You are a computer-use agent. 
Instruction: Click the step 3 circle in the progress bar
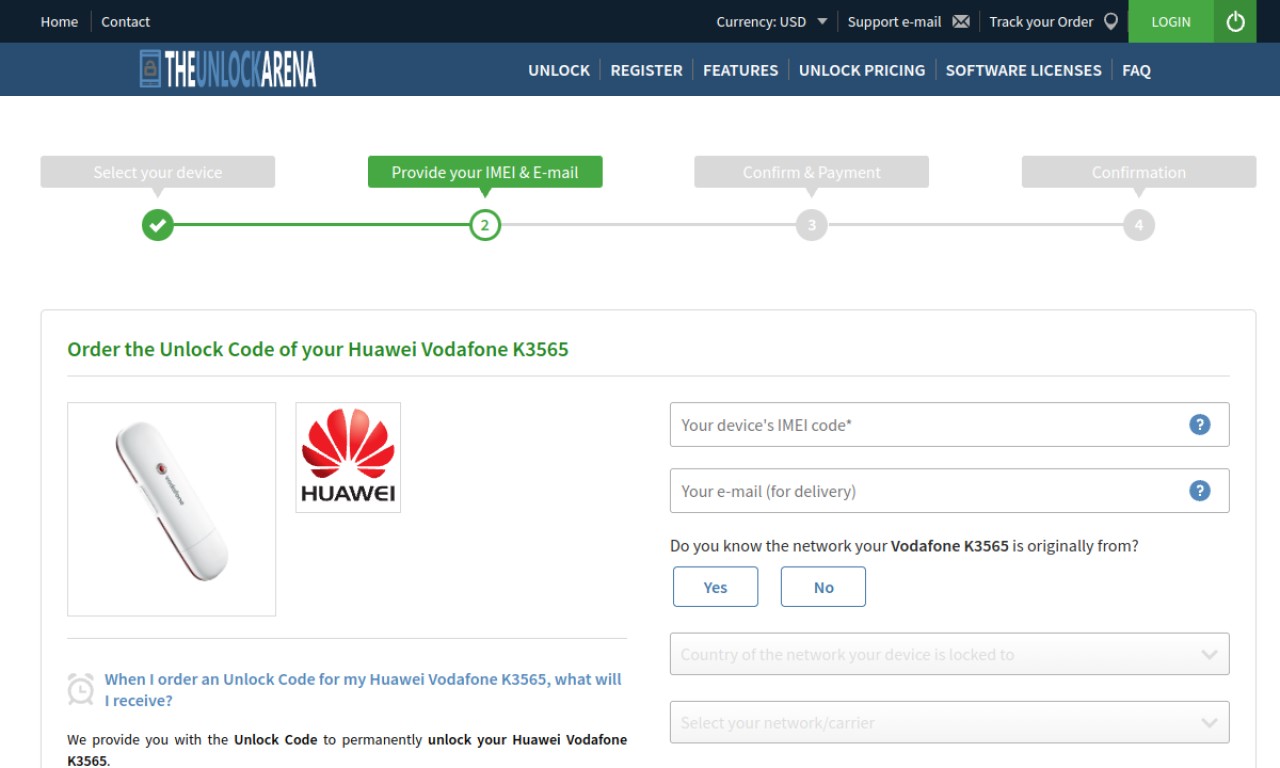(812, 225)
